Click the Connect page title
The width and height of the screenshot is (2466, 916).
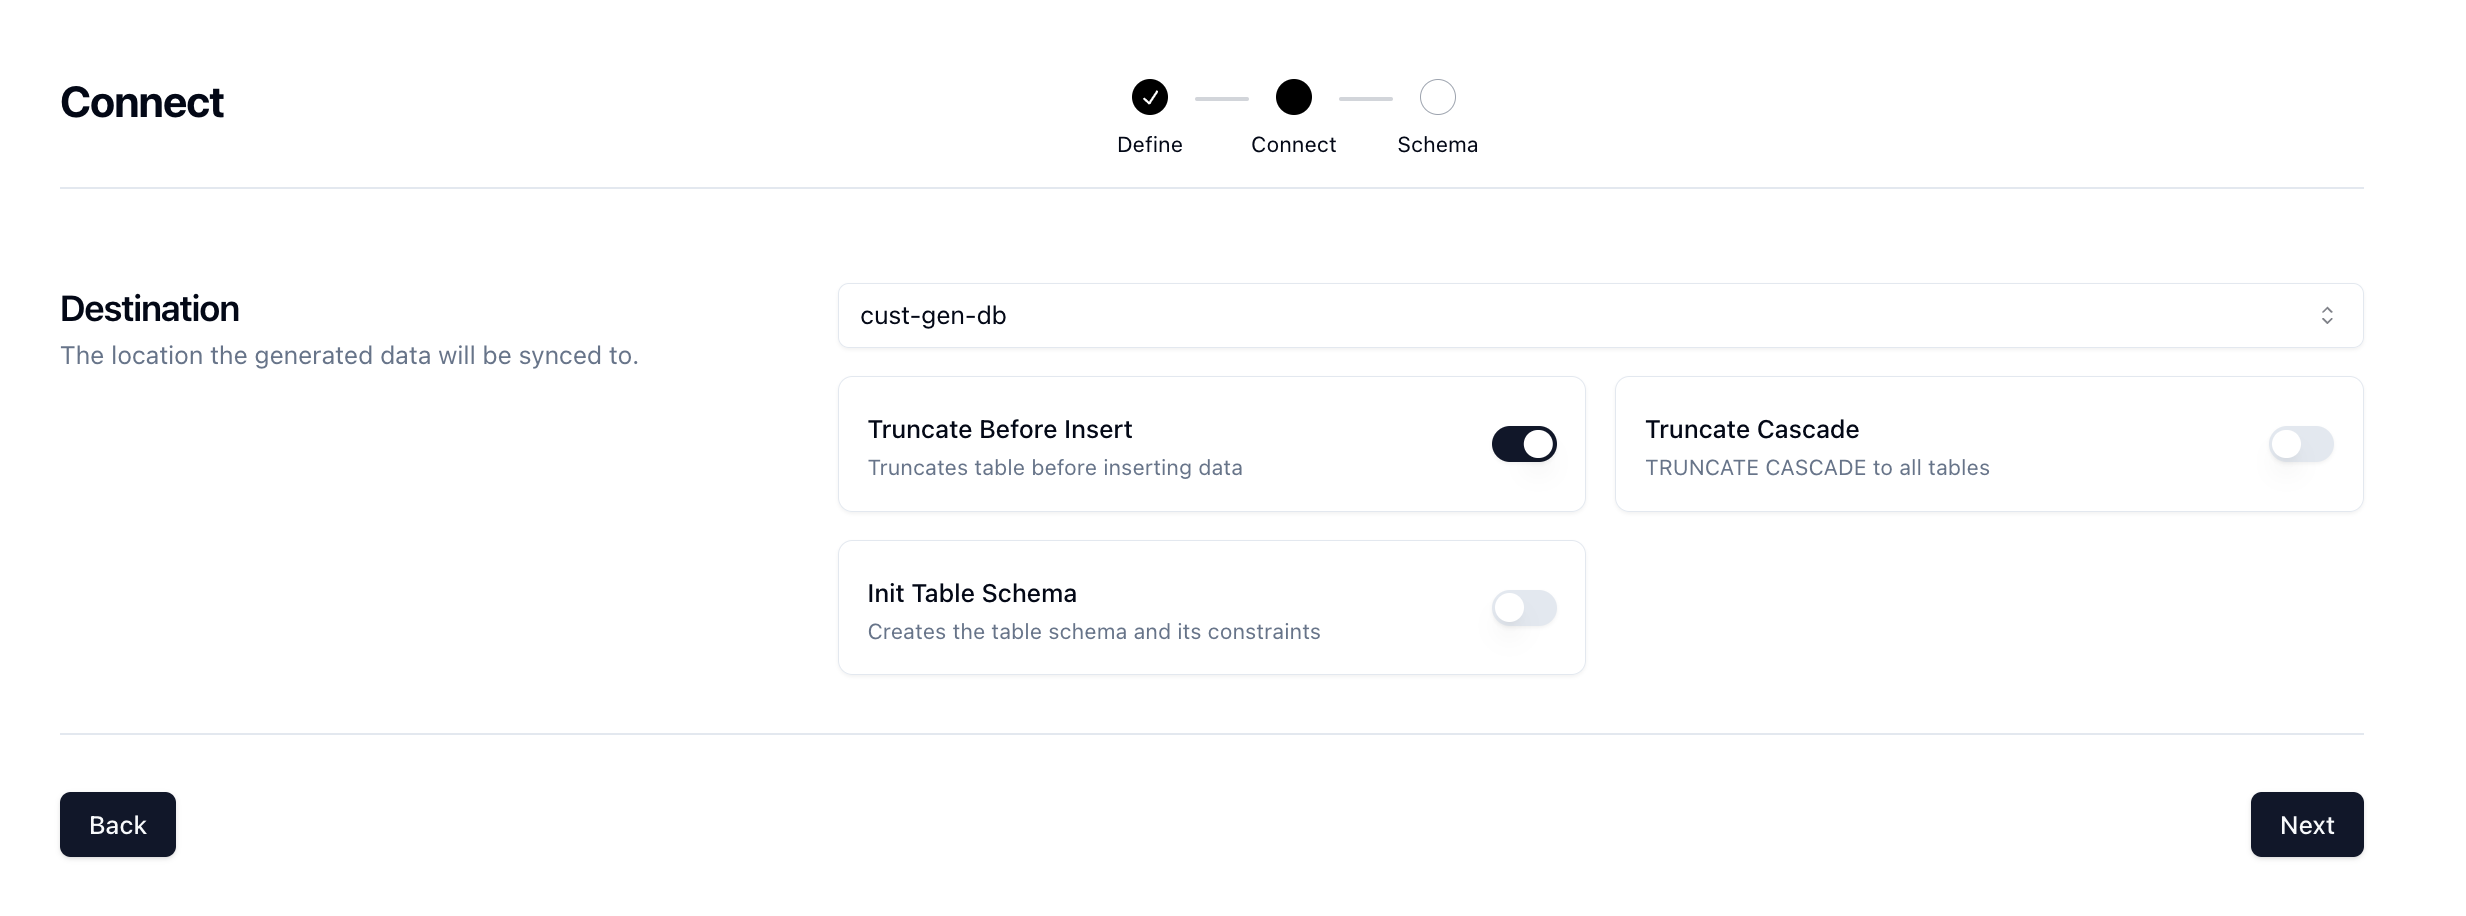(x=141, y=103)
